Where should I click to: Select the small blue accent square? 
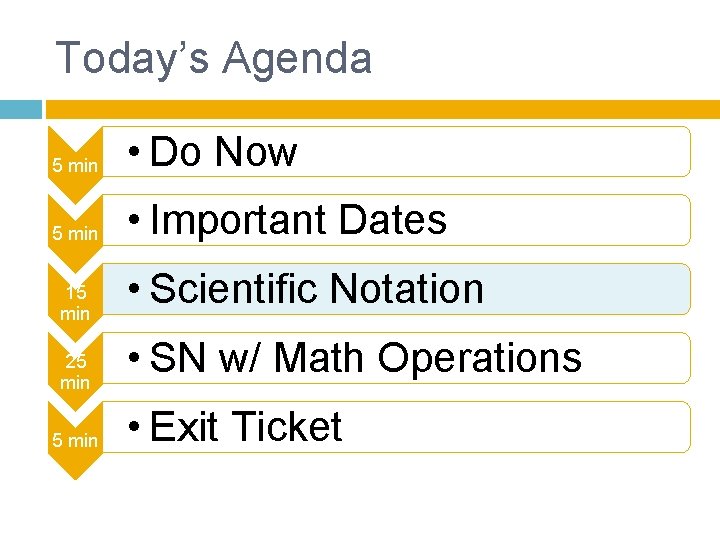20,109
